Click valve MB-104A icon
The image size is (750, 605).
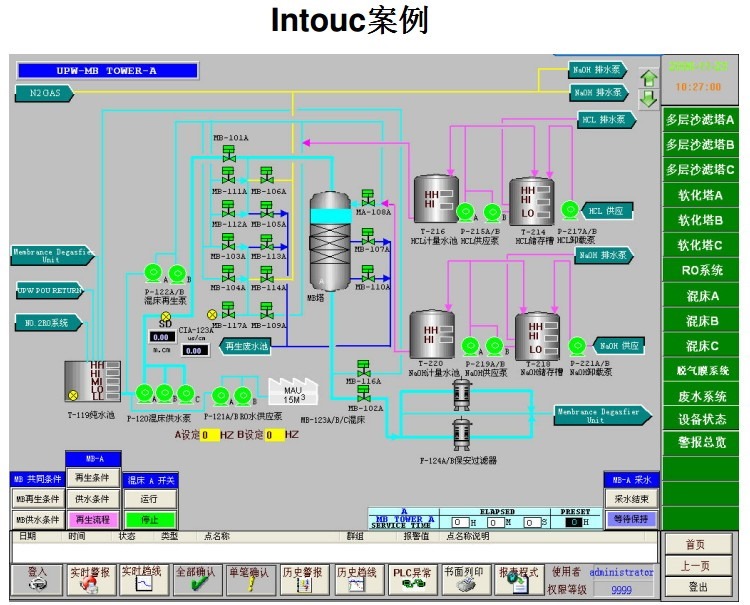228,274
